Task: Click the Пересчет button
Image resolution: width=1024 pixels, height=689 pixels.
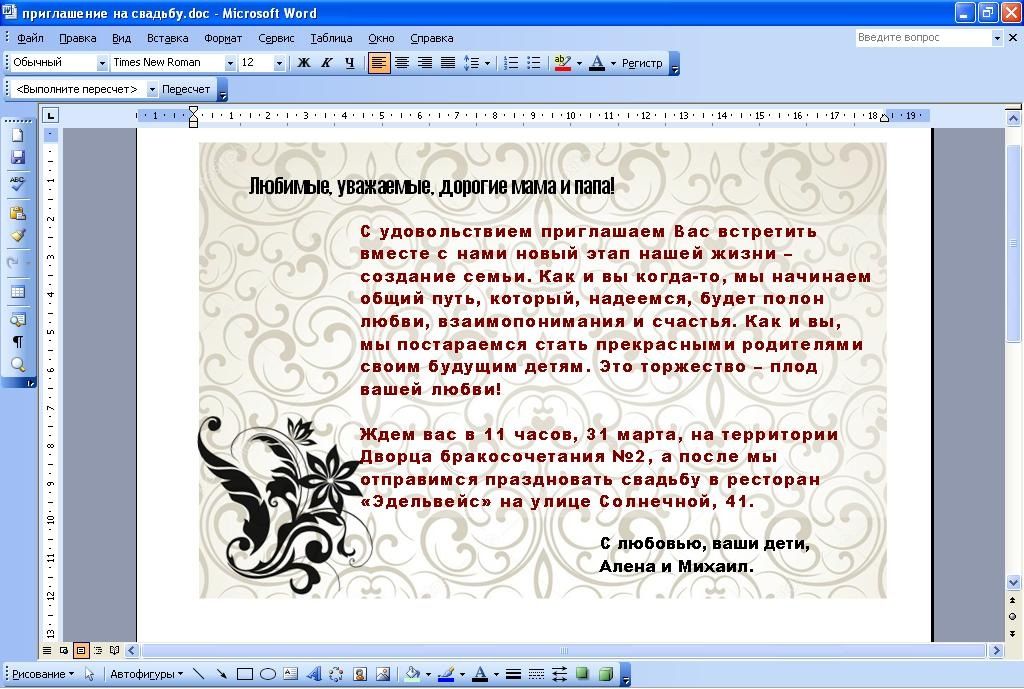Action: (x=186, y=89)
